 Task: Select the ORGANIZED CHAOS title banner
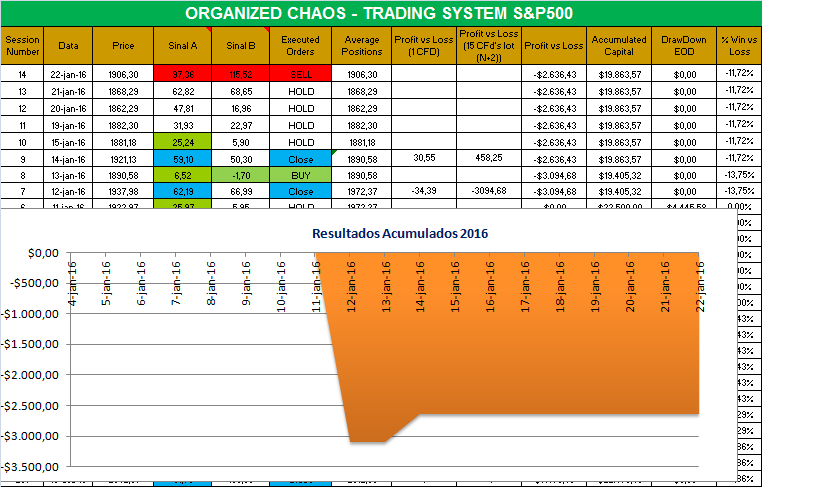pyautogui.click(x=381, y=13)
